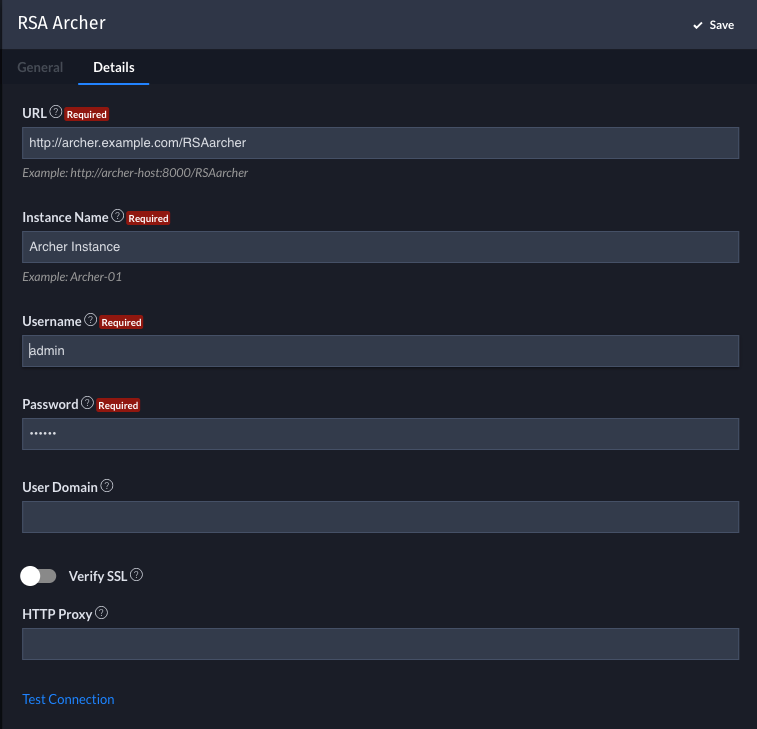Screen dimensions: 757x729
Task: Click the HTTP Proxy help icon
Action: tap(101, 613)
